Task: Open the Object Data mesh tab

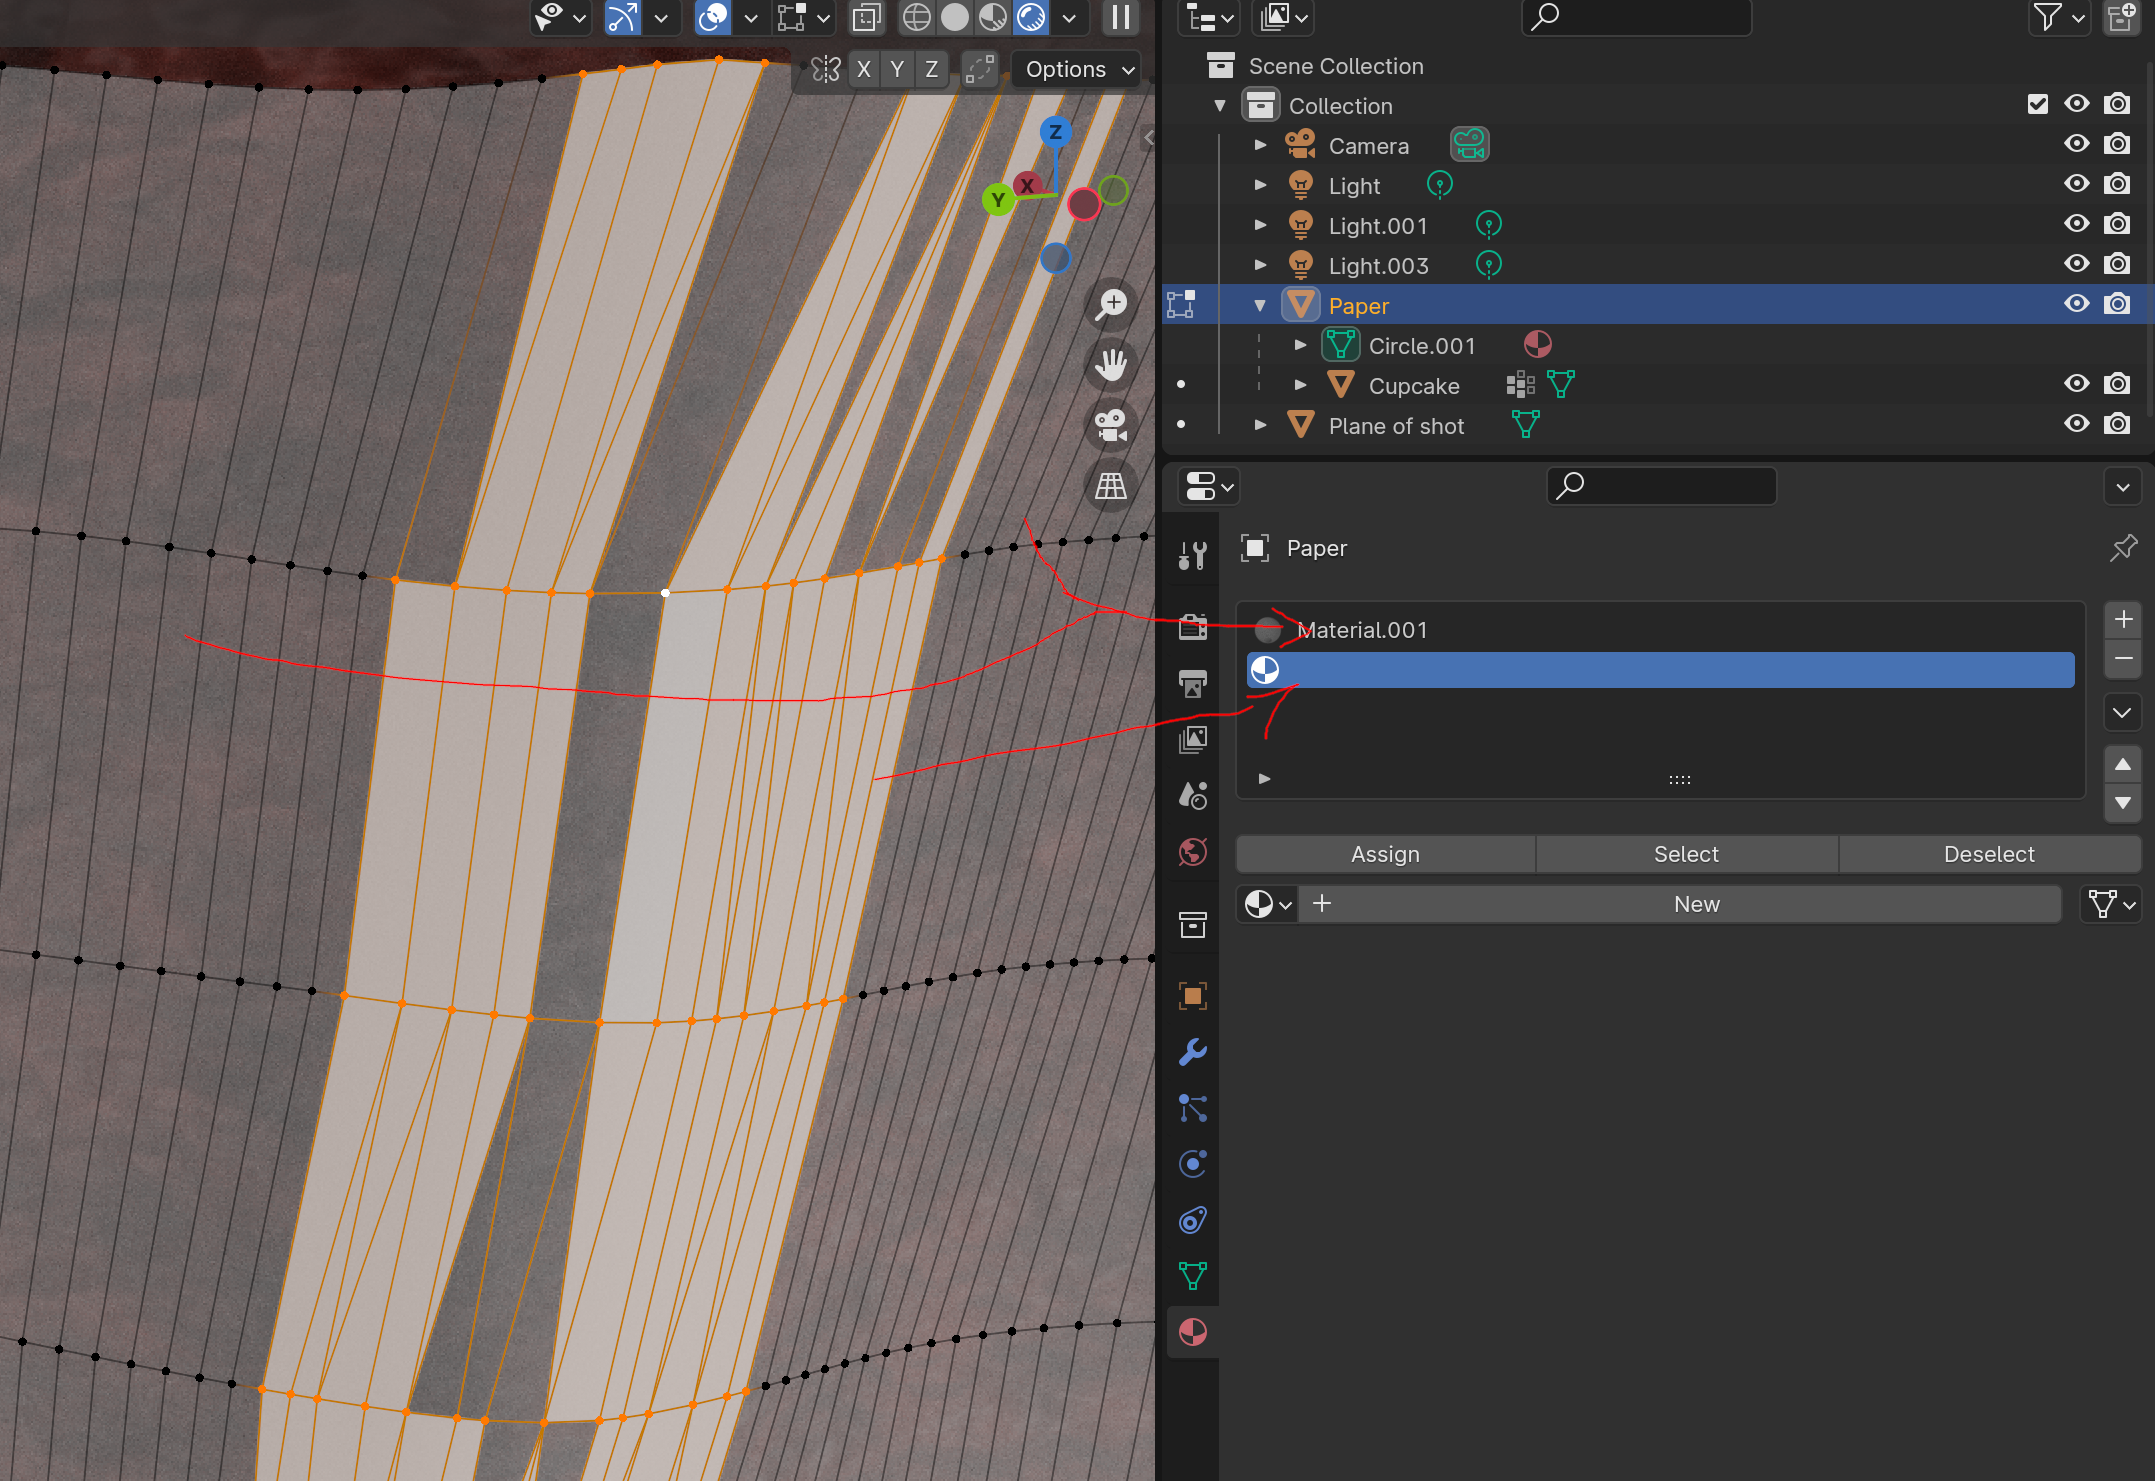Action: point(1193,1276)
